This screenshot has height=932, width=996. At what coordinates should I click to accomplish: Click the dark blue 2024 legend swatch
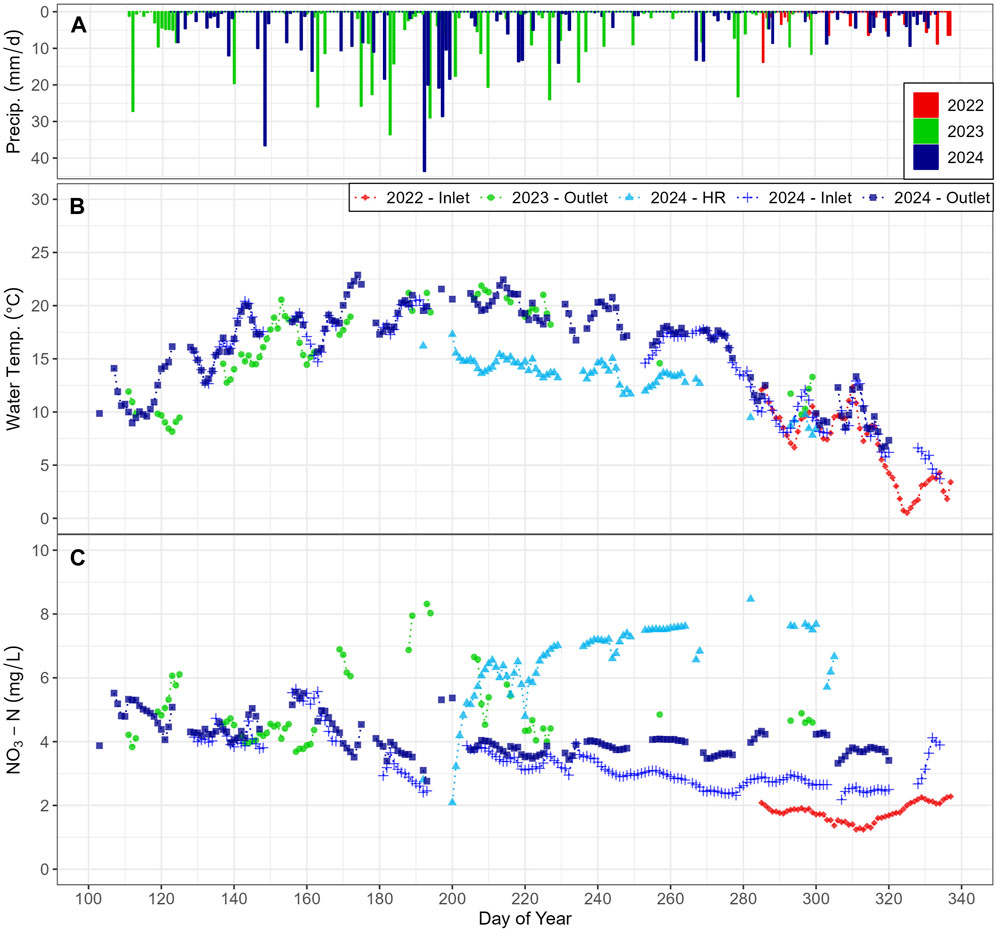coord(927,157)
